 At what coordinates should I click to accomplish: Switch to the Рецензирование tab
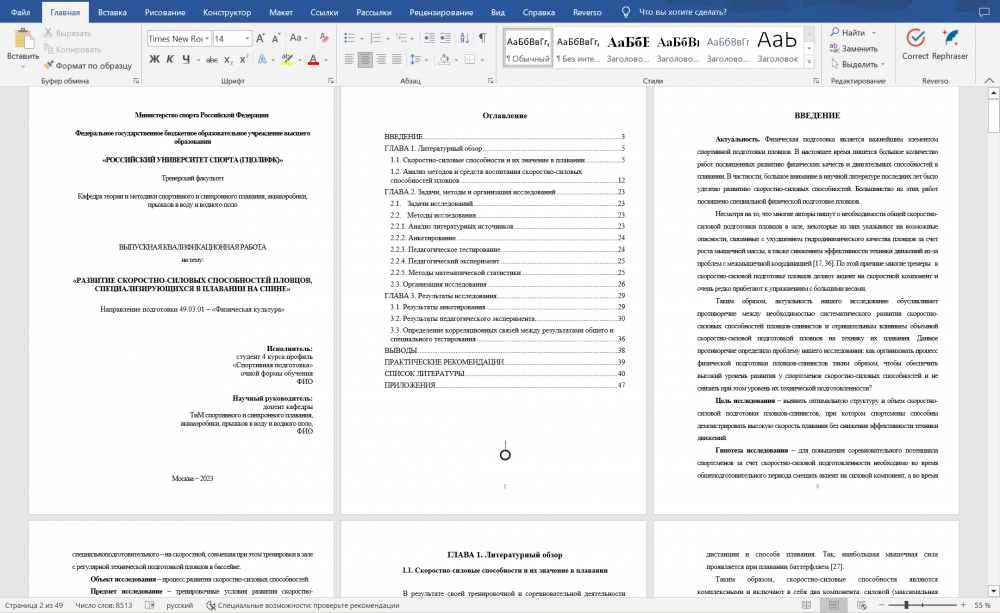point(441,12)
